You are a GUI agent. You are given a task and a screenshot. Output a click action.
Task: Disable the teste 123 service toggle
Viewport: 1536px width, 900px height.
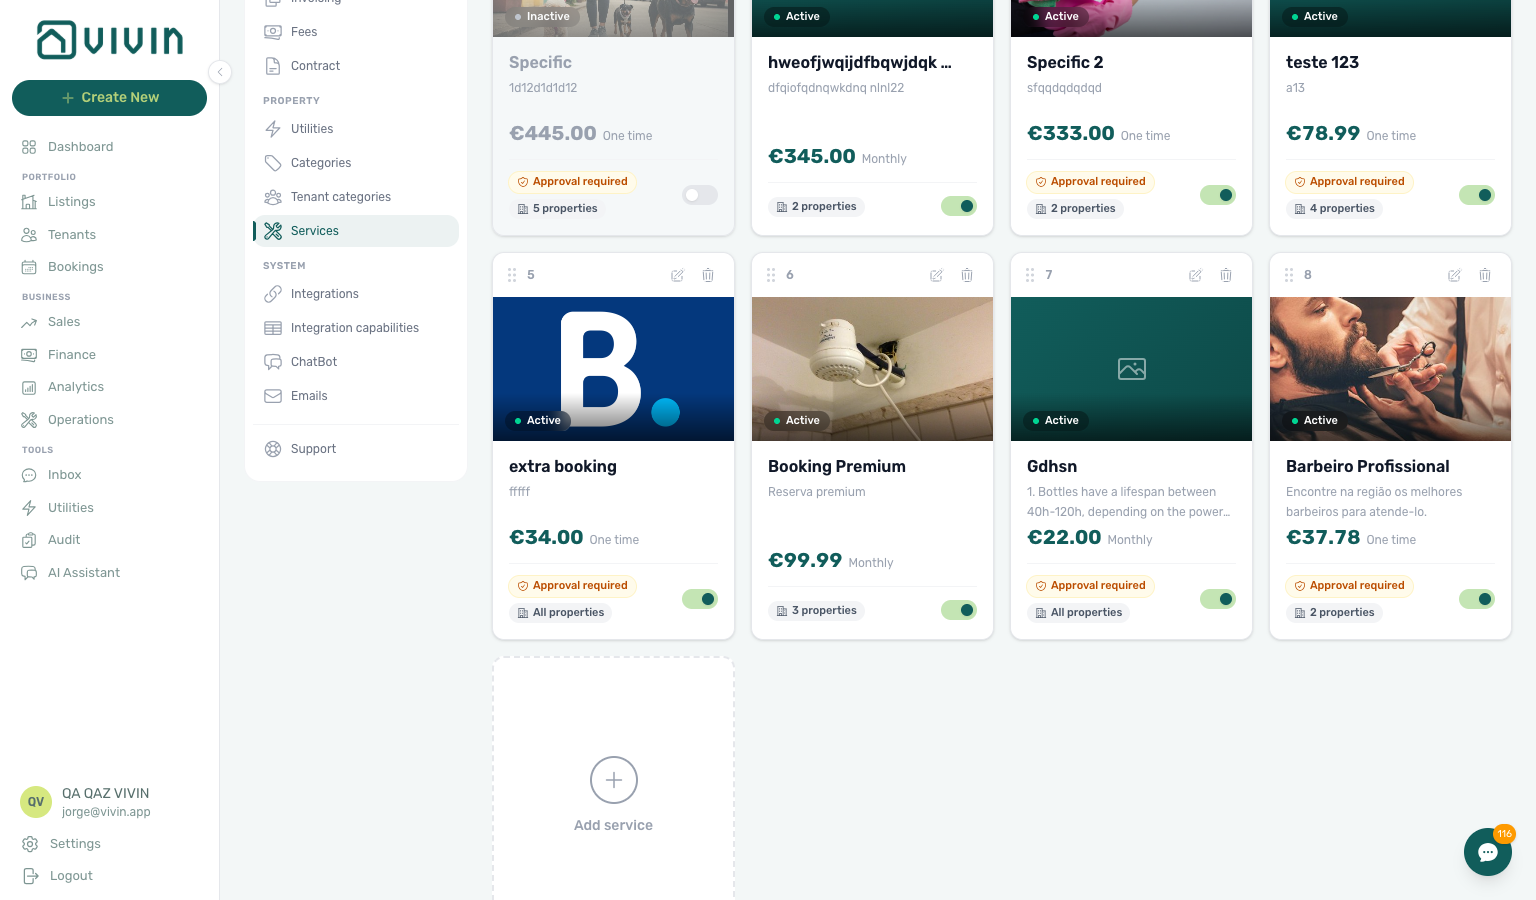click(1477, 195)
